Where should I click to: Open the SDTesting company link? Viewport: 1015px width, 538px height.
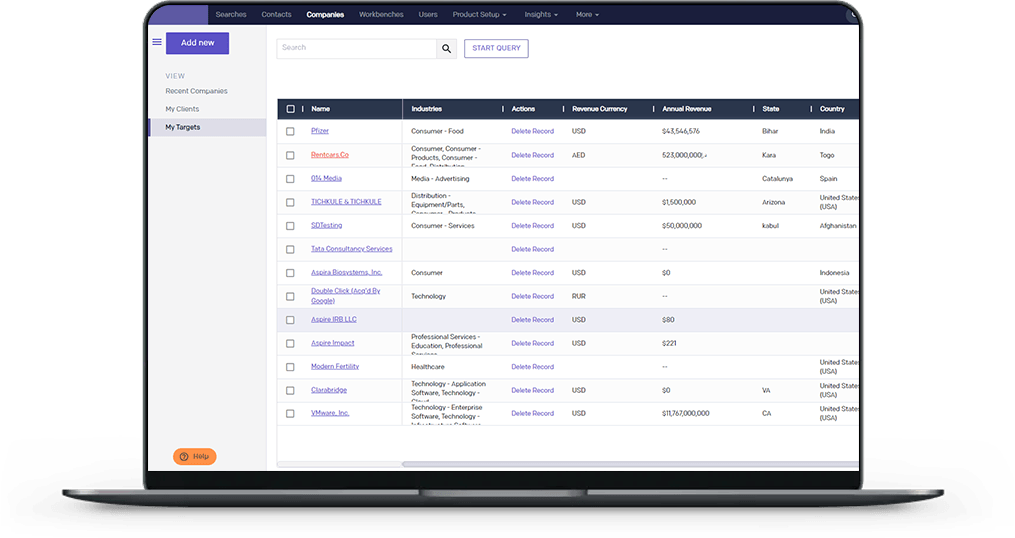pyautogui.click(x=326, y=225)
